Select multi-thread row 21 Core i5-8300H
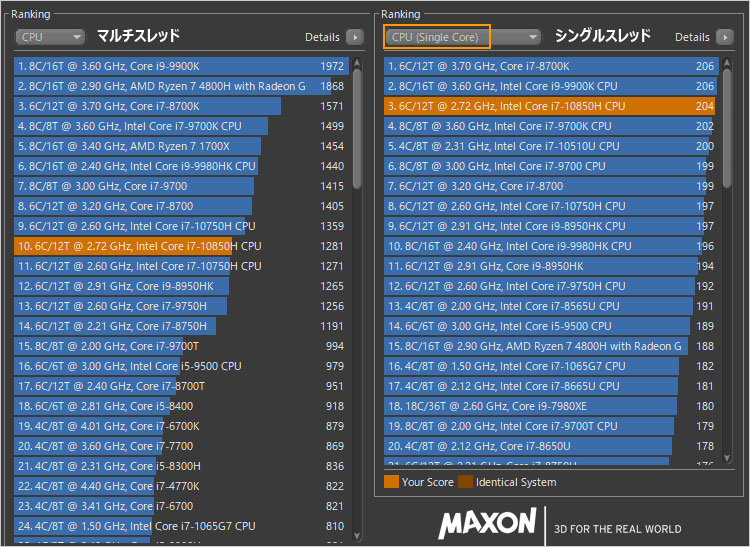 tap(182, 466)
